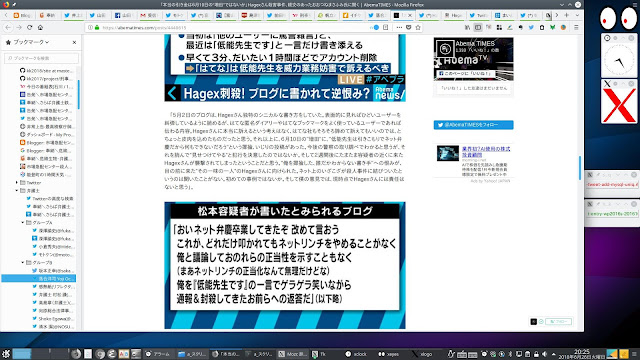This screenshot has width=640, height=360.
Task: Click the Twitter bird extension icon in toolbar
Action: point(531,27)
